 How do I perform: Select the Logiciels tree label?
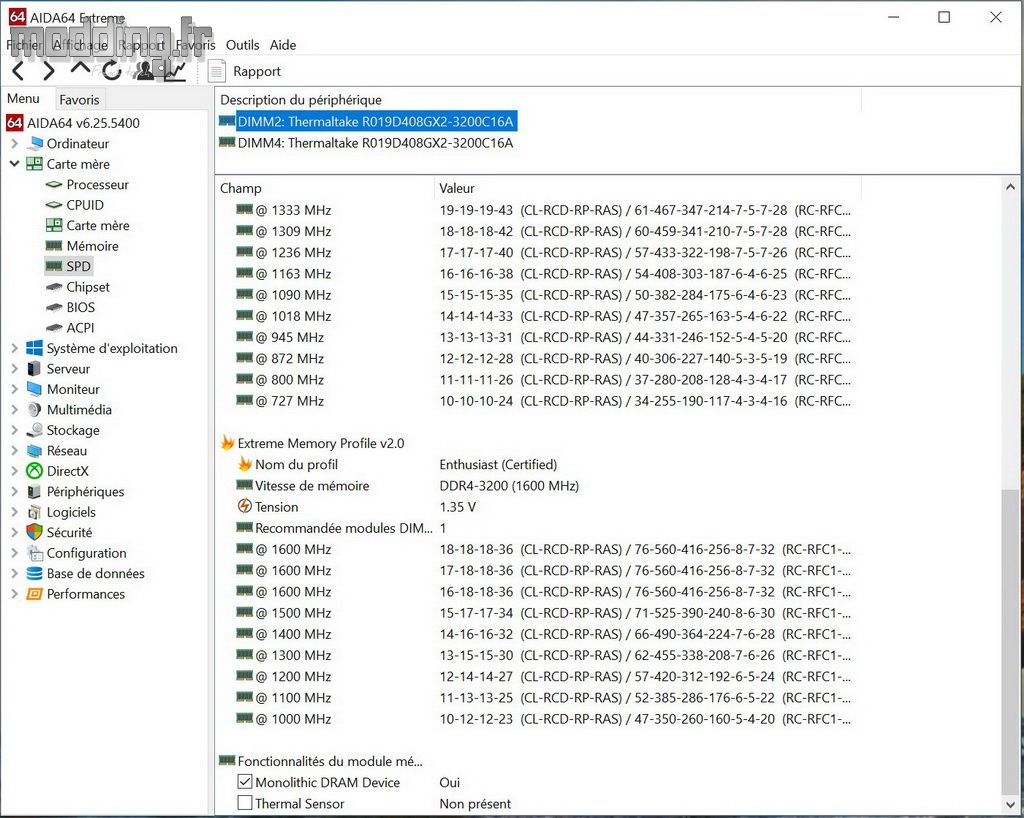coord(71,512)
